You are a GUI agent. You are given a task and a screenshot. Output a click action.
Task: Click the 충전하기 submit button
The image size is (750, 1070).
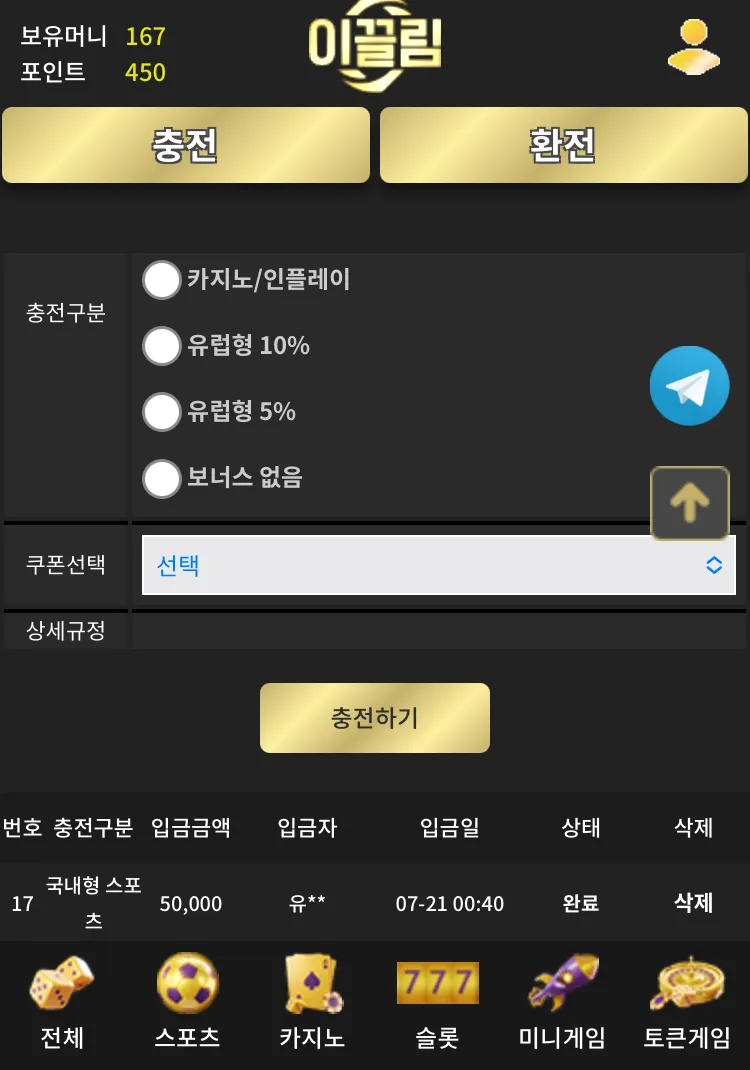tap(375, 718)
